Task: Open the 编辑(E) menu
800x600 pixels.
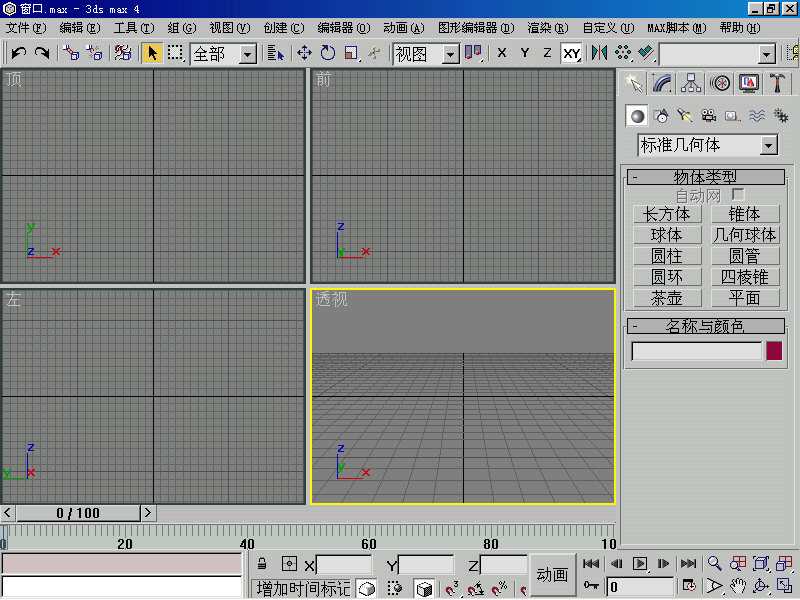Action: point(79,28)
